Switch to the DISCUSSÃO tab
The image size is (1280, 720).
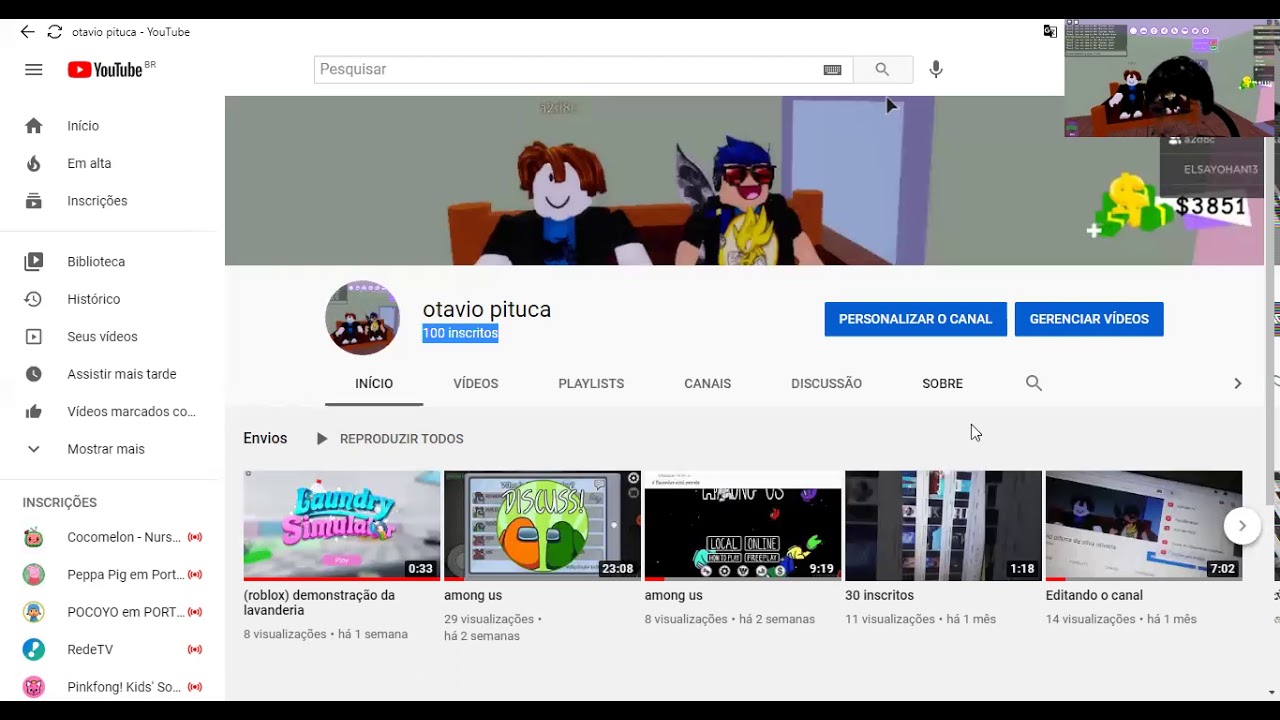(x=826, y=383)
